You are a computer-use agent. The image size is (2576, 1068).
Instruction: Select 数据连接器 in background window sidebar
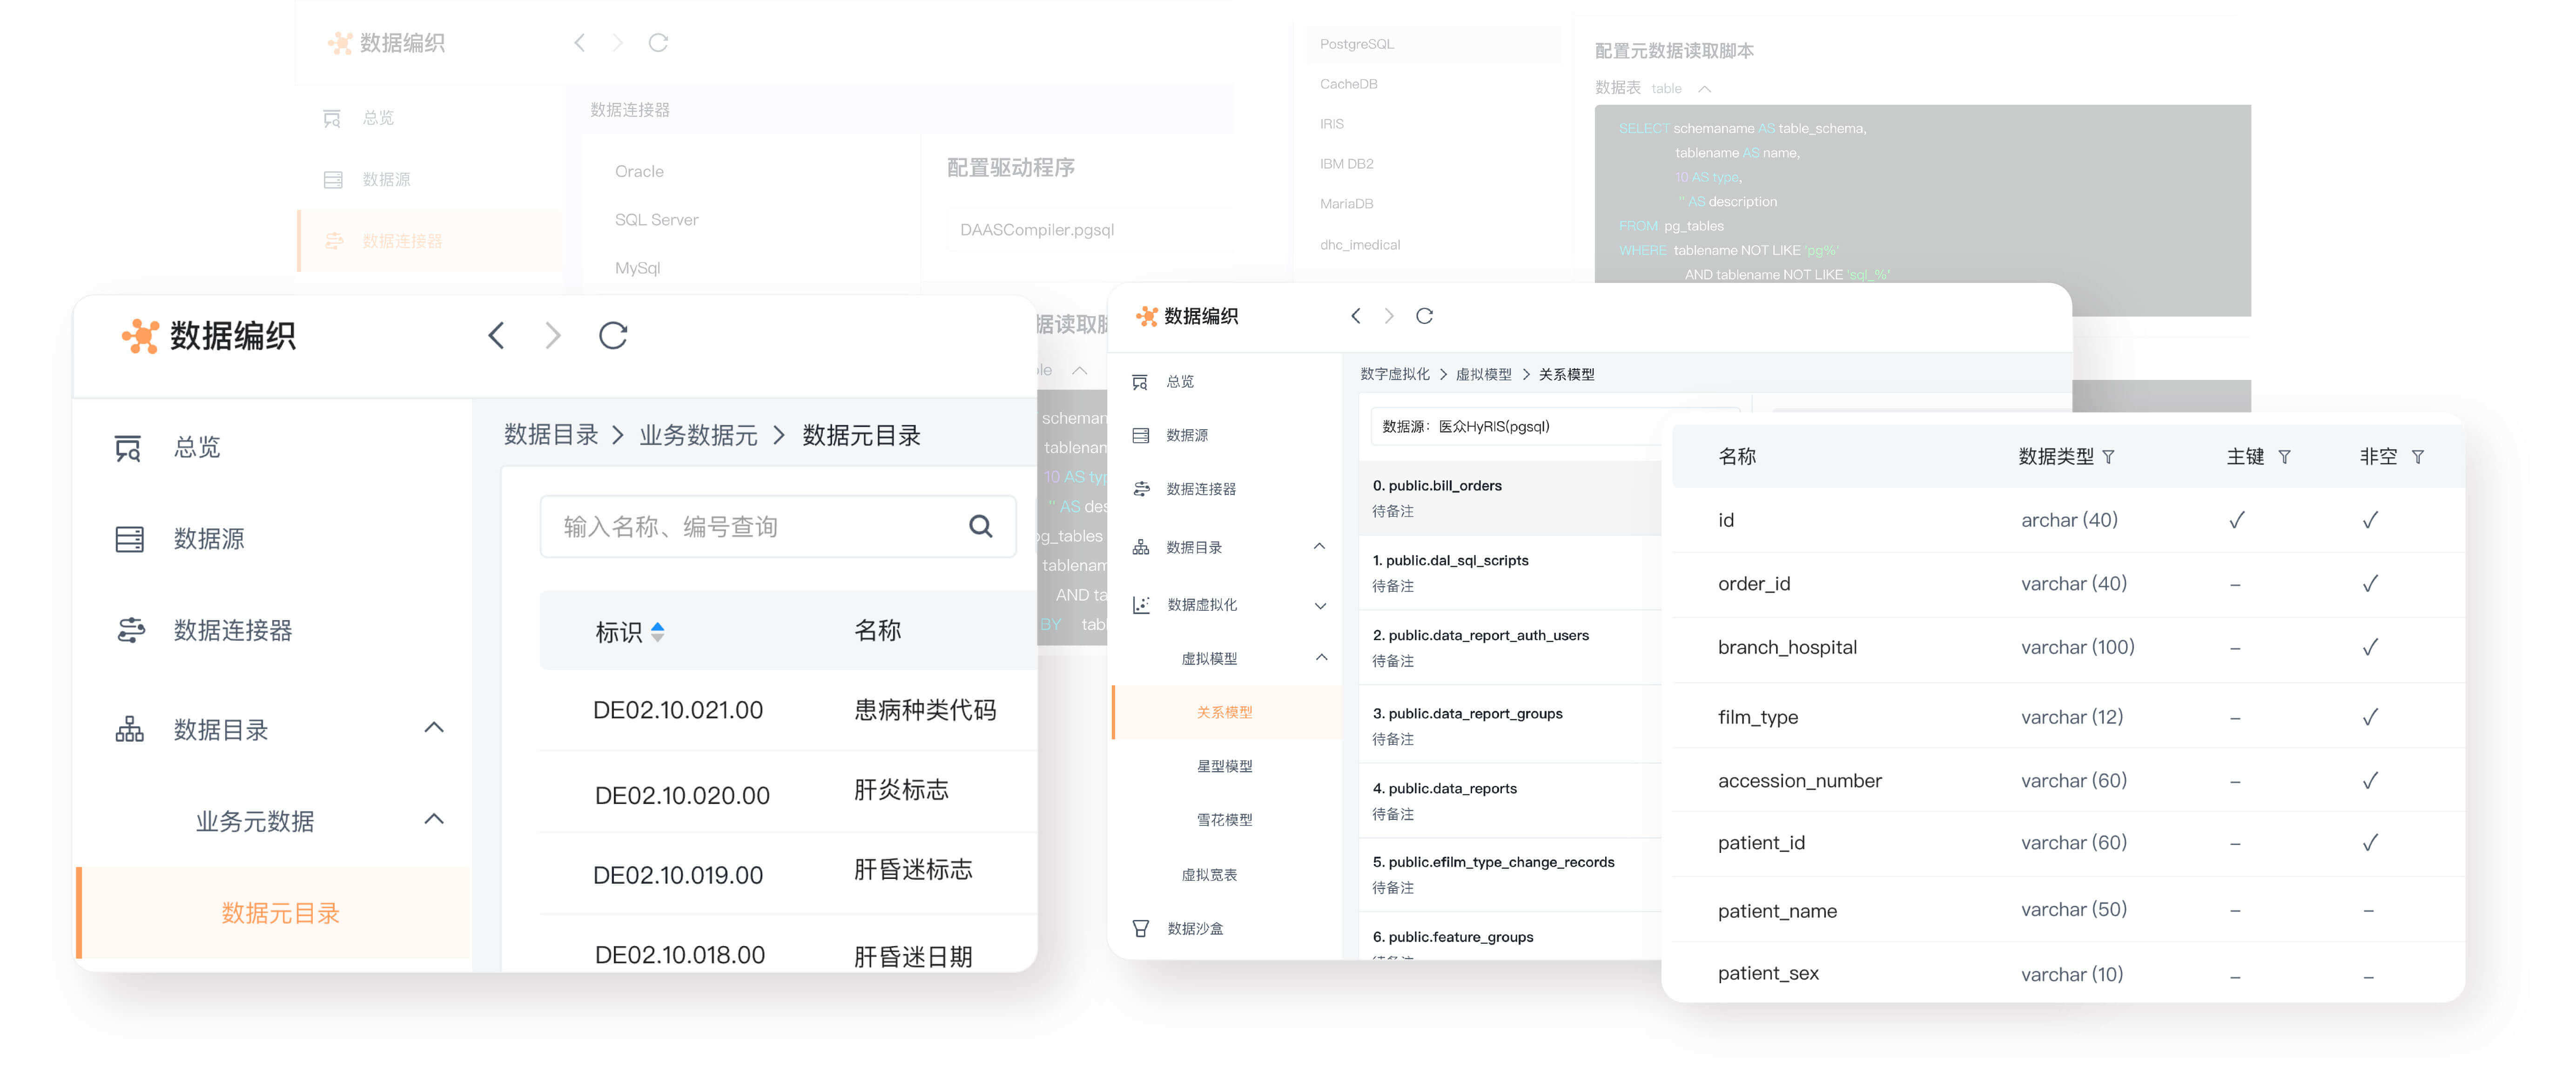pos(430,241)
